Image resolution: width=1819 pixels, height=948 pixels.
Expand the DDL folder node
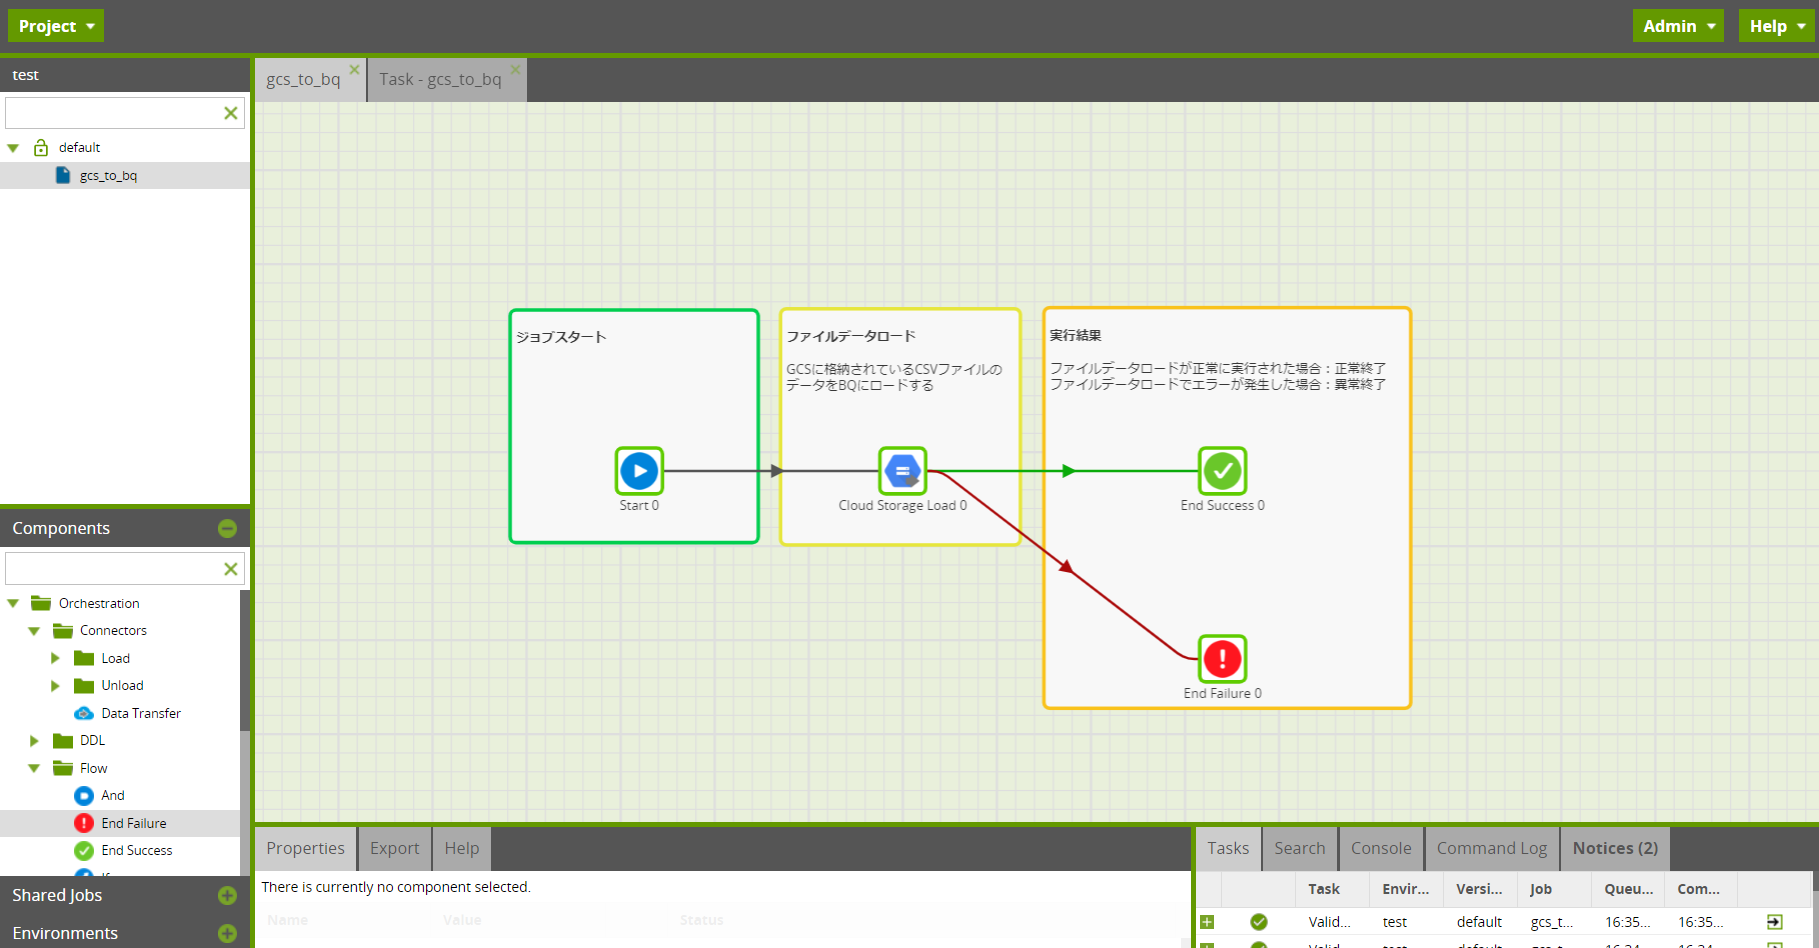coord(34,741)
